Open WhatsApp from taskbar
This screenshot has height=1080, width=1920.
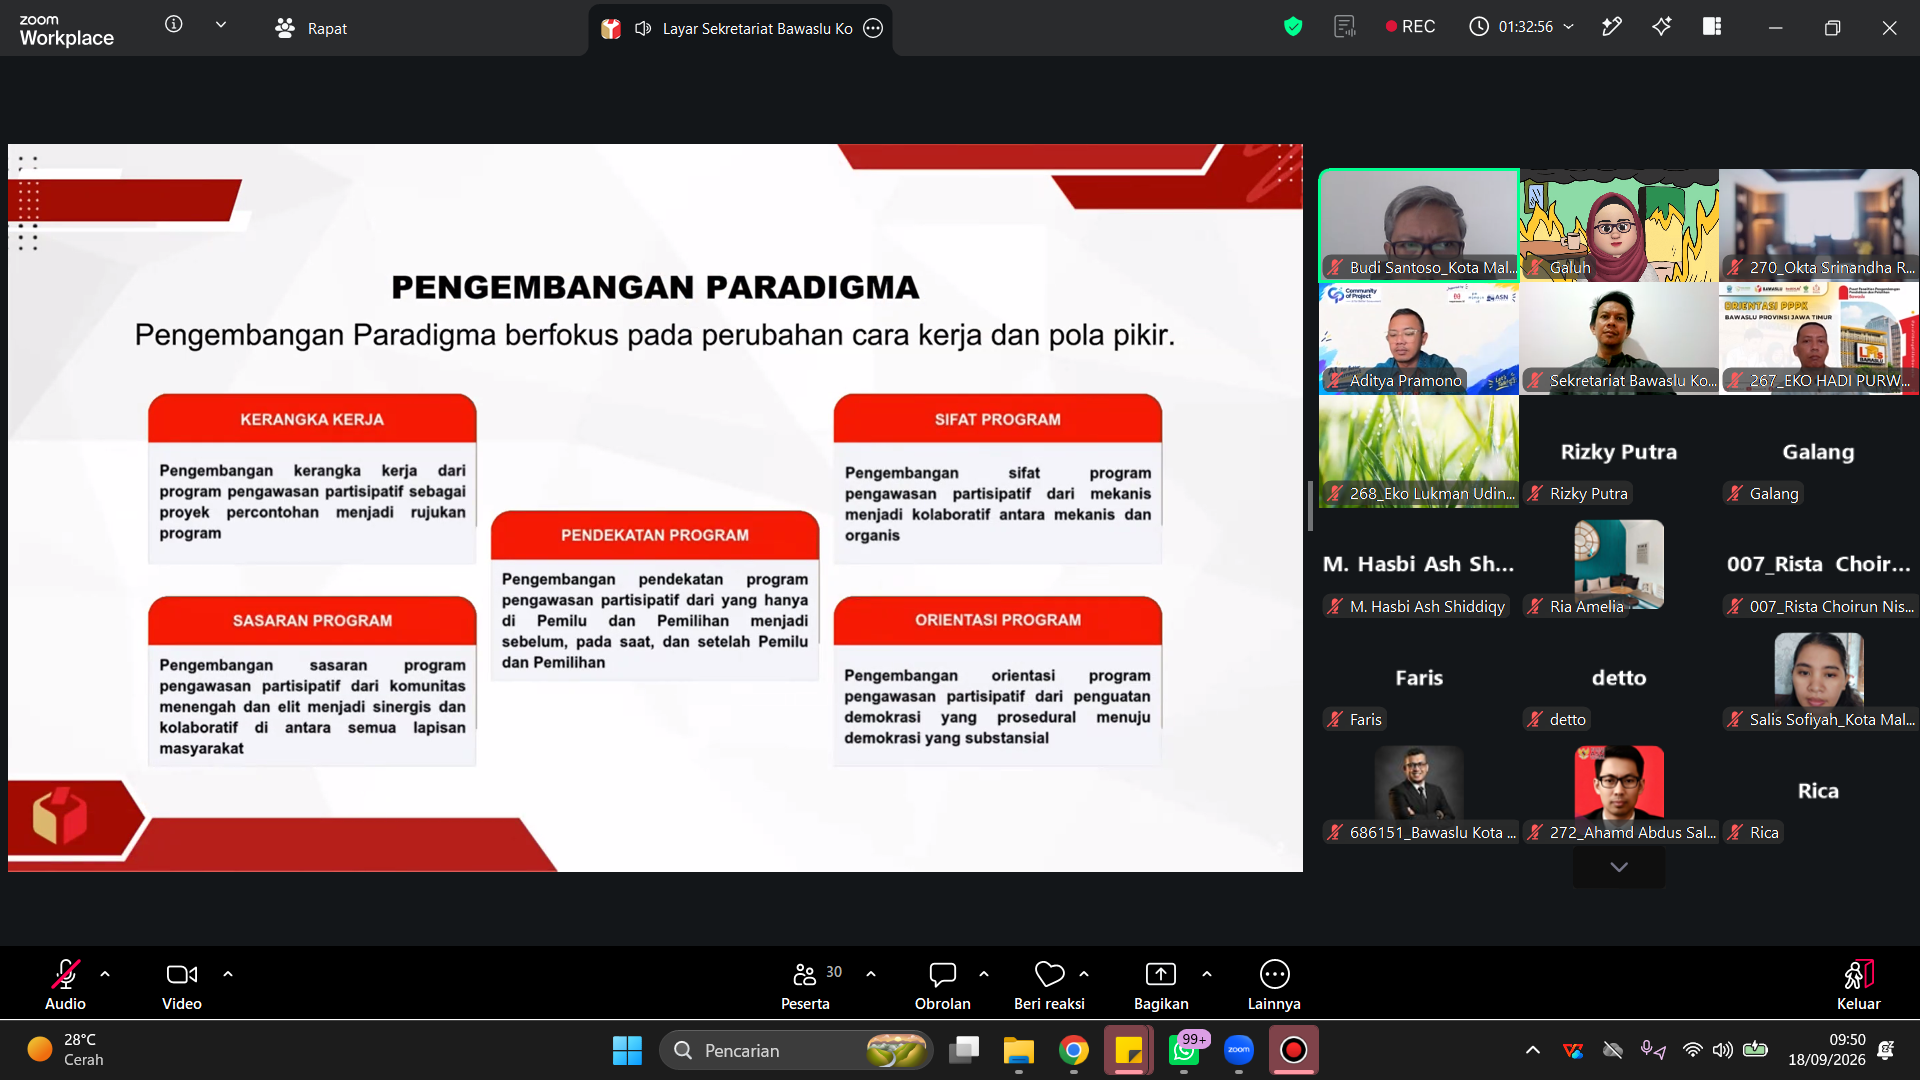click(1184, 1050)
